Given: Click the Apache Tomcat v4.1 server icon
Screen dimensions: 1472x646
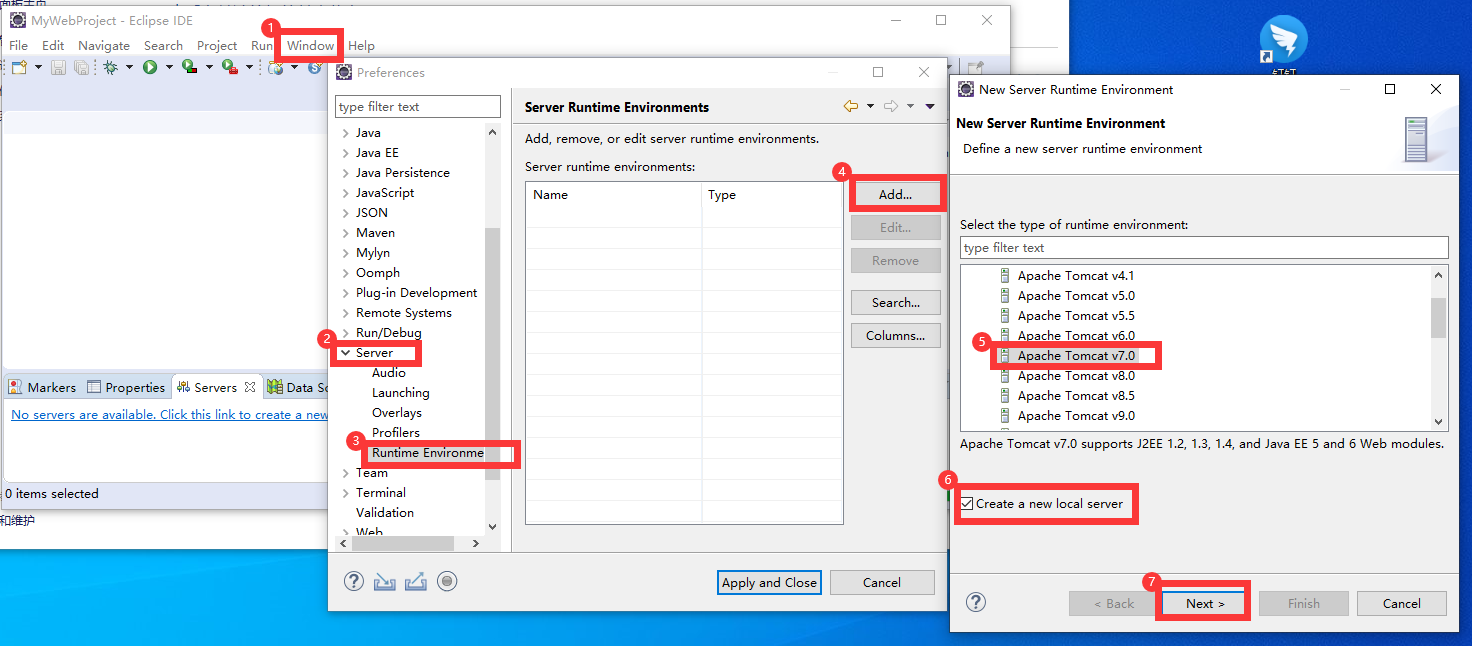Looking at the screenshot, I should 1005,276.
